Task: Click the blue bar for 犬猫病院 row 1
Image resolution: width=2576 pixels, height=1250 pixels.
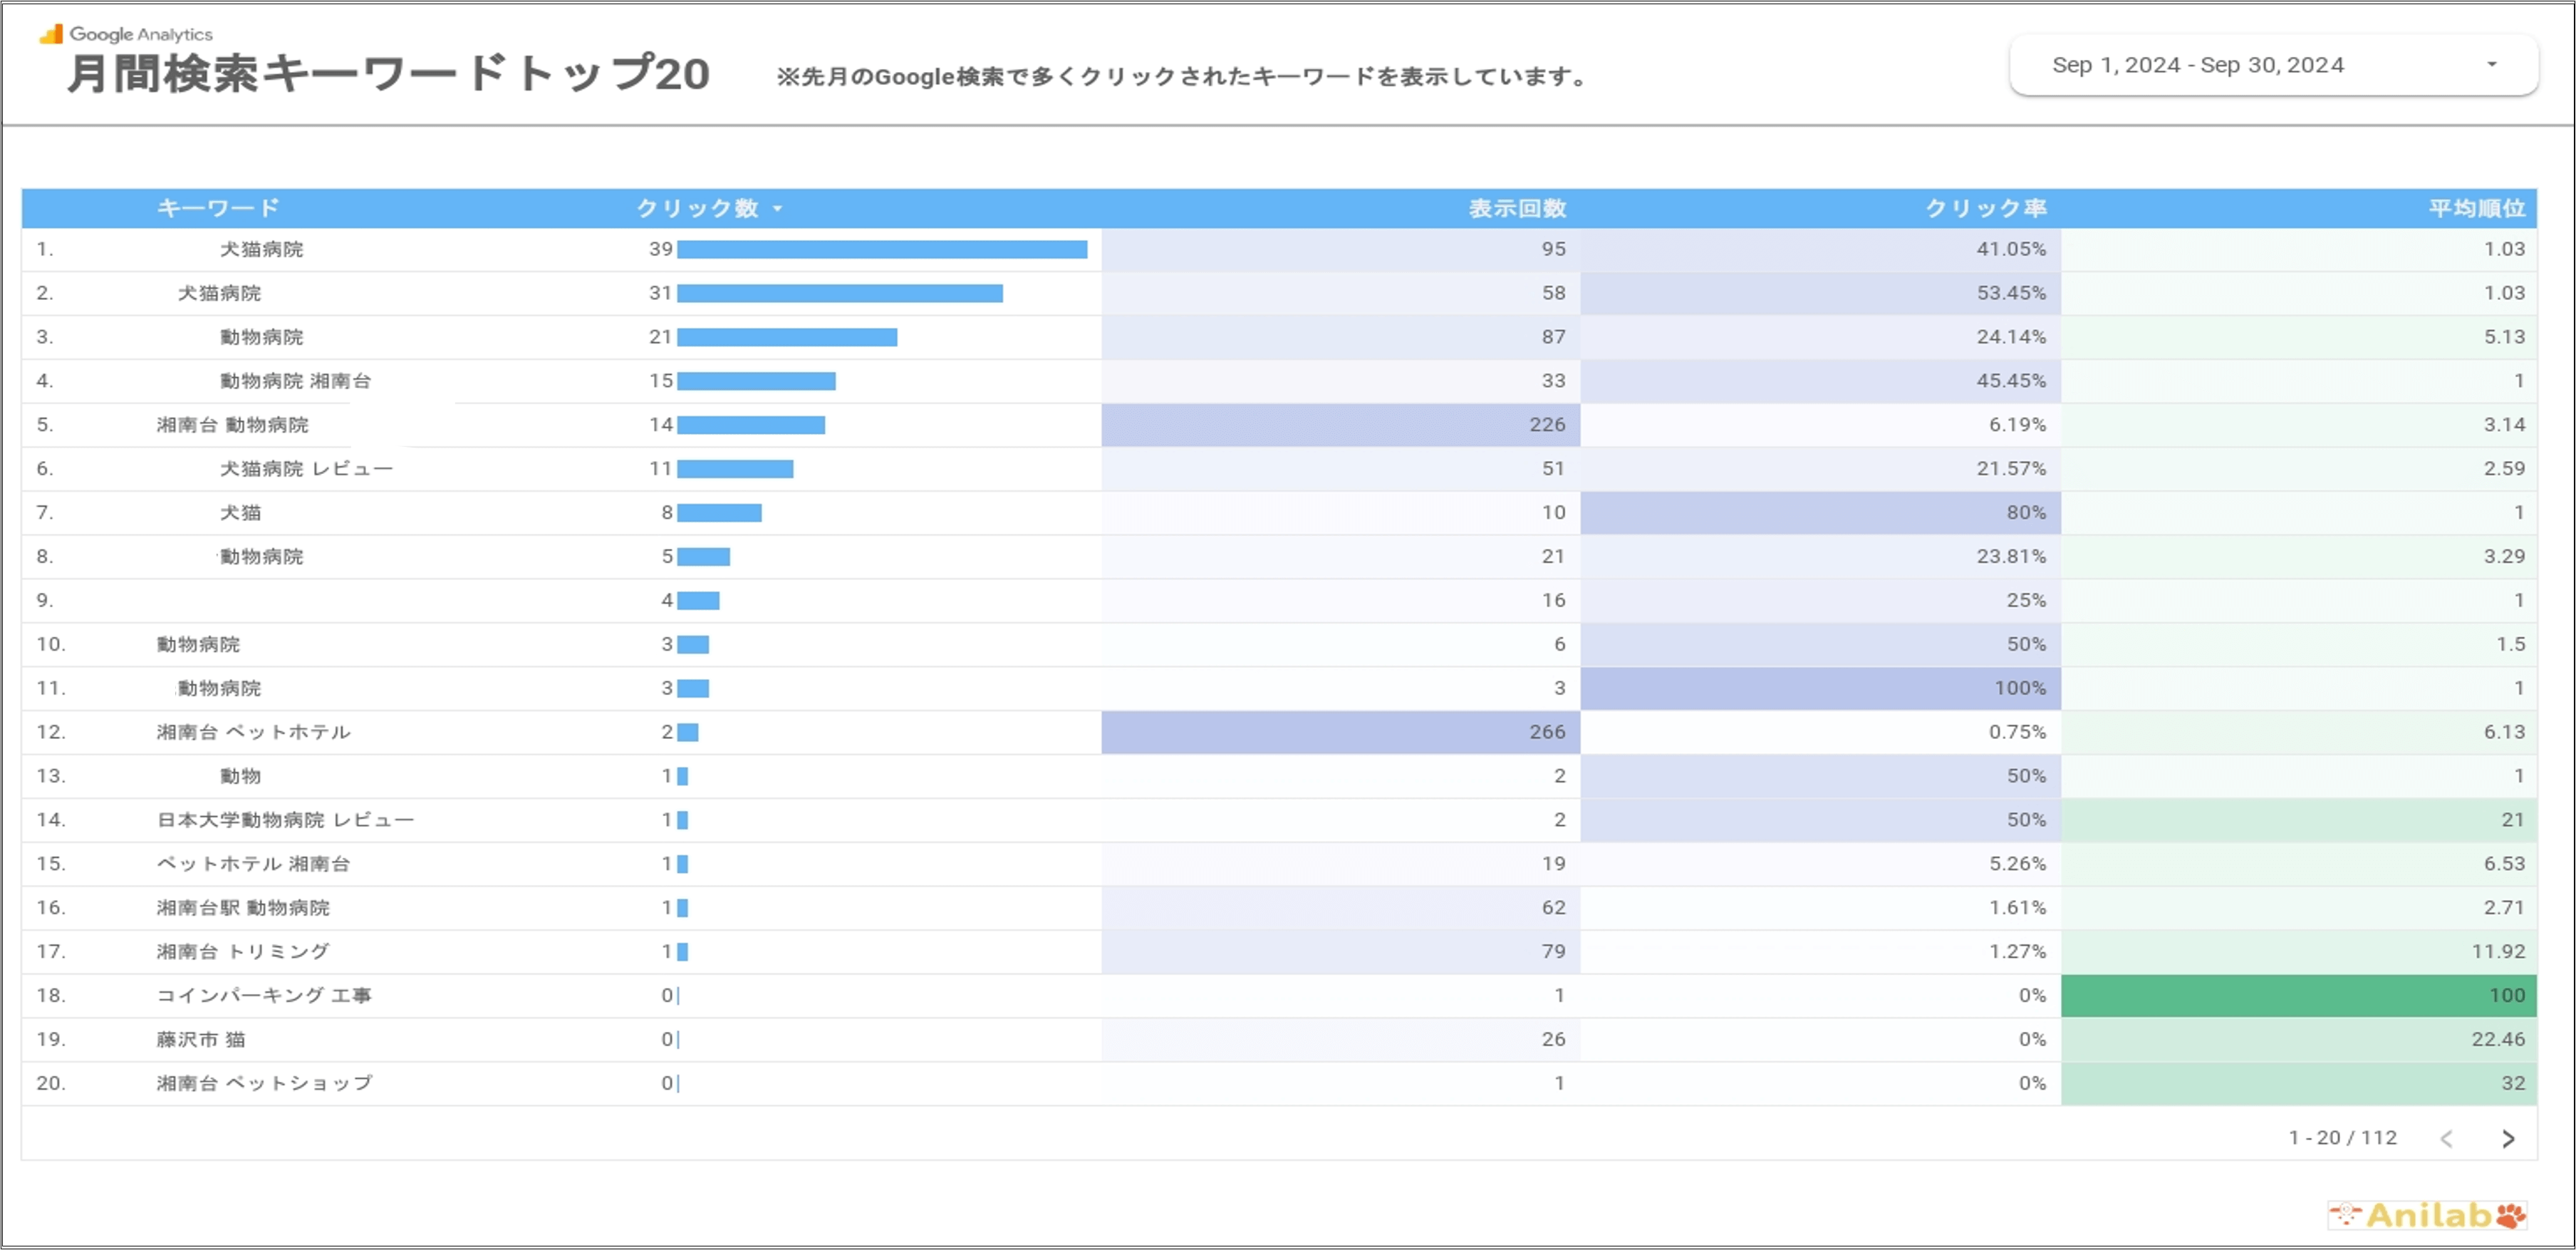Action: [x=882, y=249]
